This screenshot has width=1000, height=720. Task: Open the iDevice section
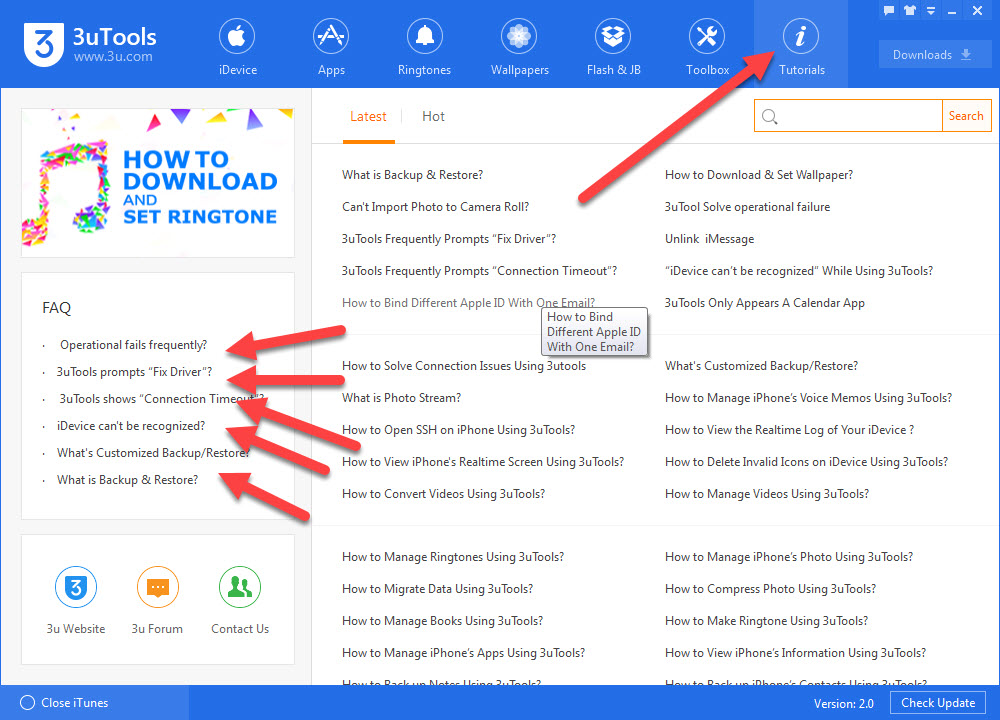237,47
